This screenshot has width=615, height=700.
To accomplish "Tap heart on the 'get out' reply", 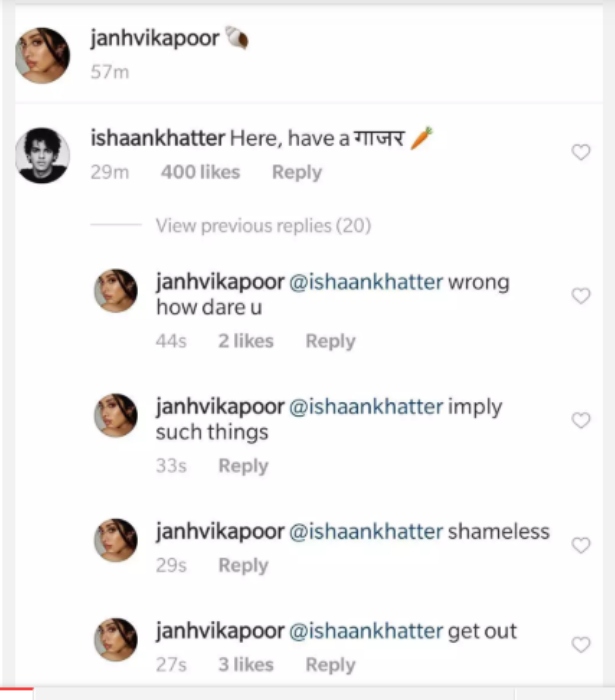I will [580, 645].
